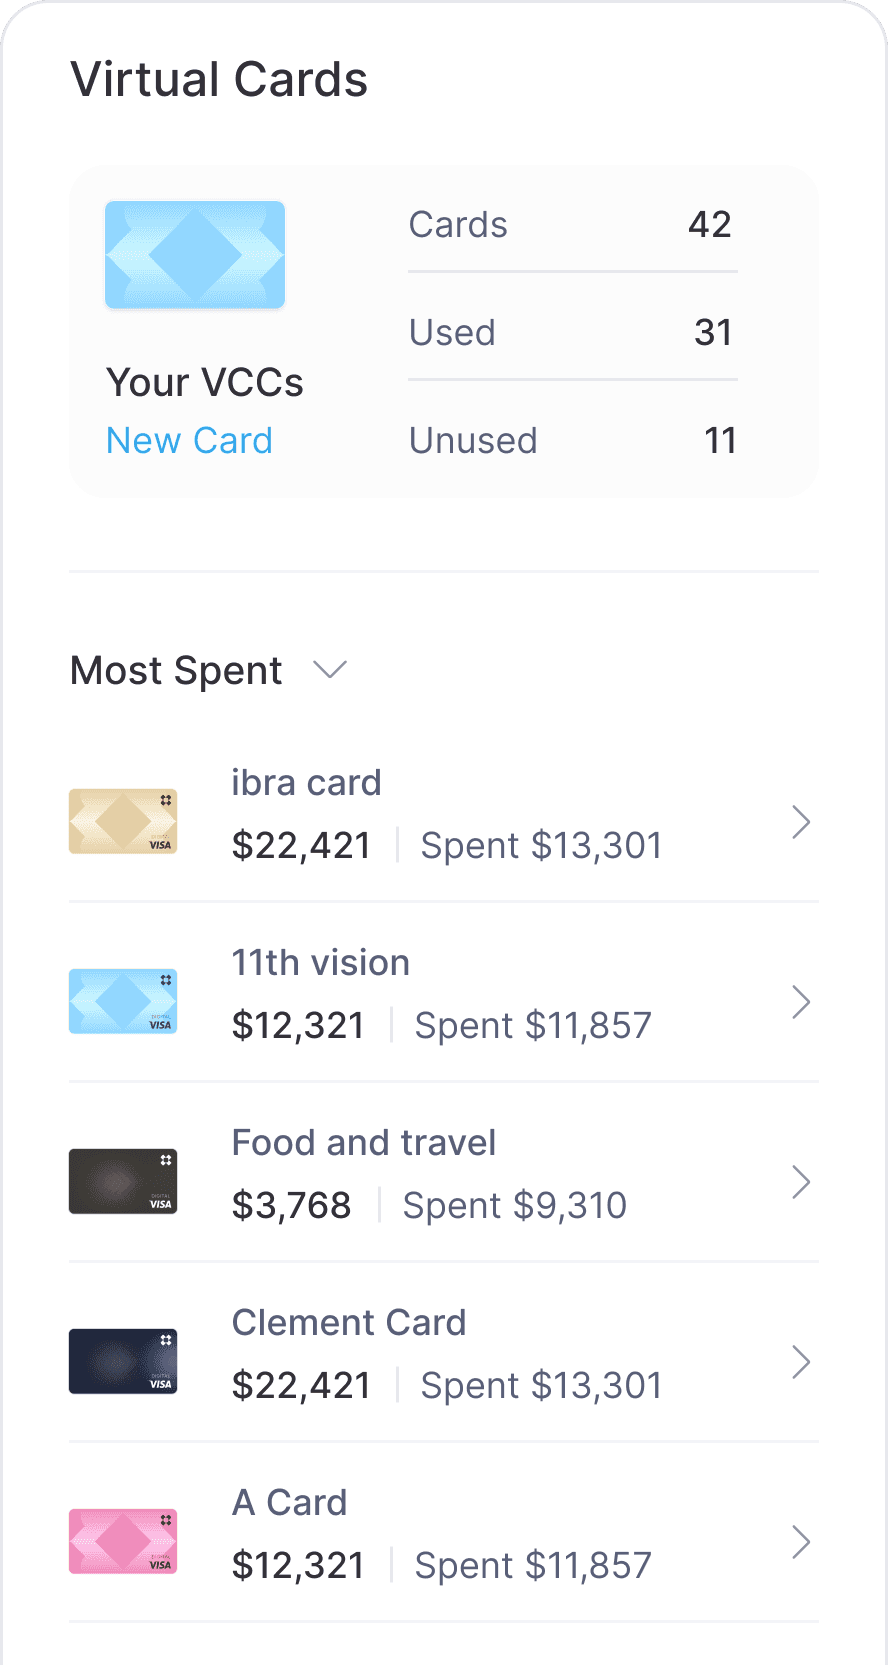The image size is (888, 1665).
Task: Click the gold ibra card thumbnail
Action: point(123,821)
